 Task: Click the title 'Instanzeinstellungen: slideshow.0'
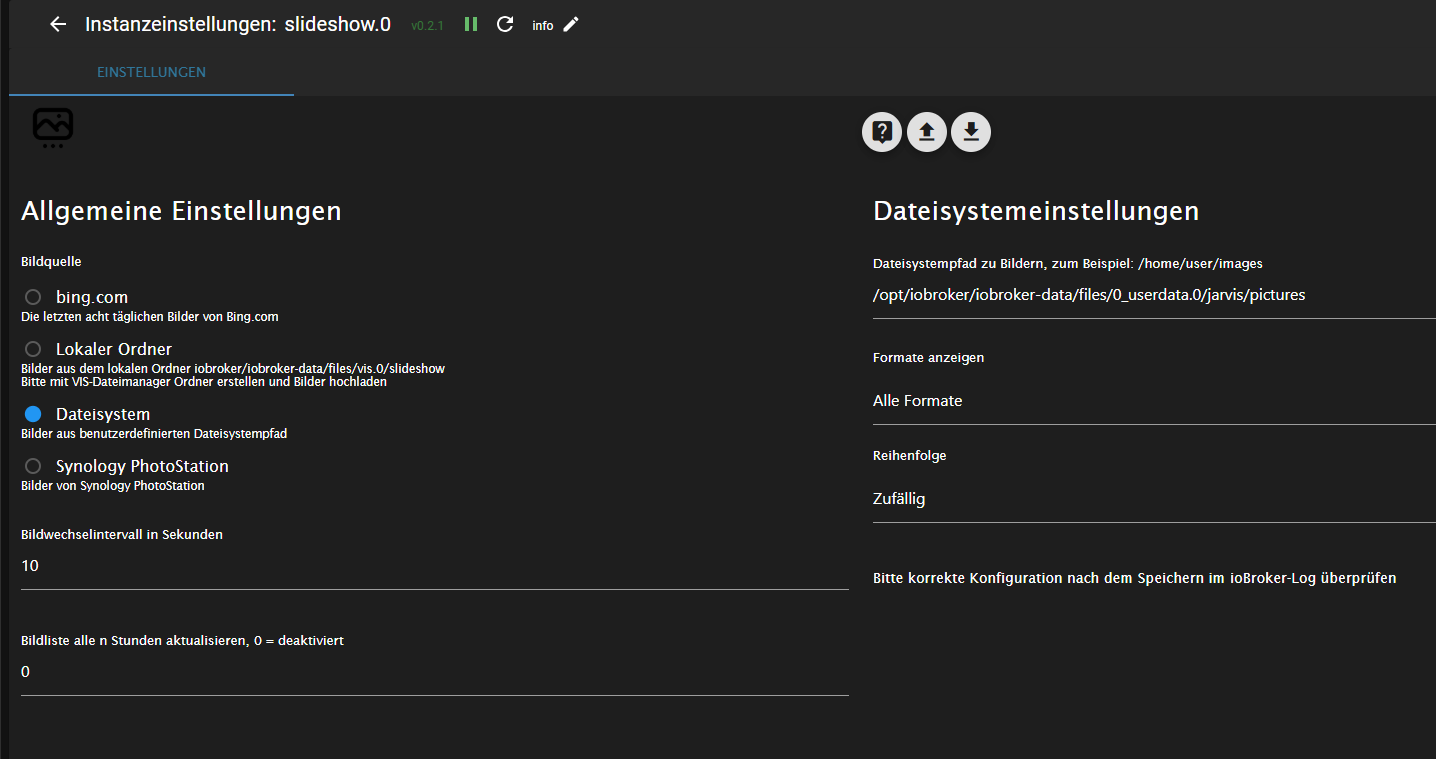tap(238, 25)
